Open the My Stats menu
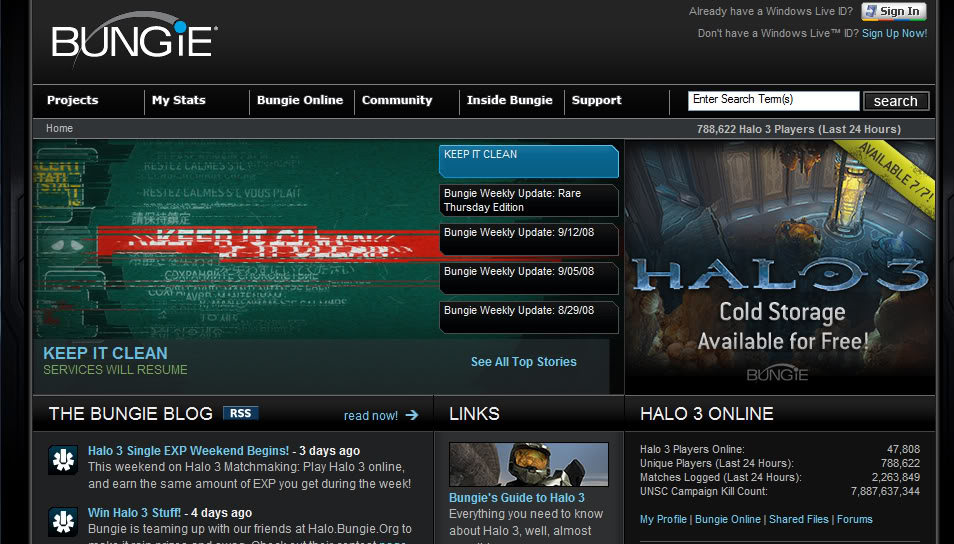The image size is (954, 544). [179, 100]
